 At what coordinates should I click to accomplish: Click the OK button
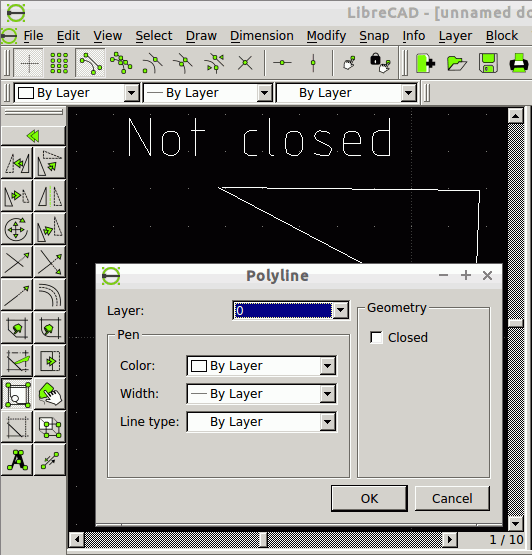(369, 498)
